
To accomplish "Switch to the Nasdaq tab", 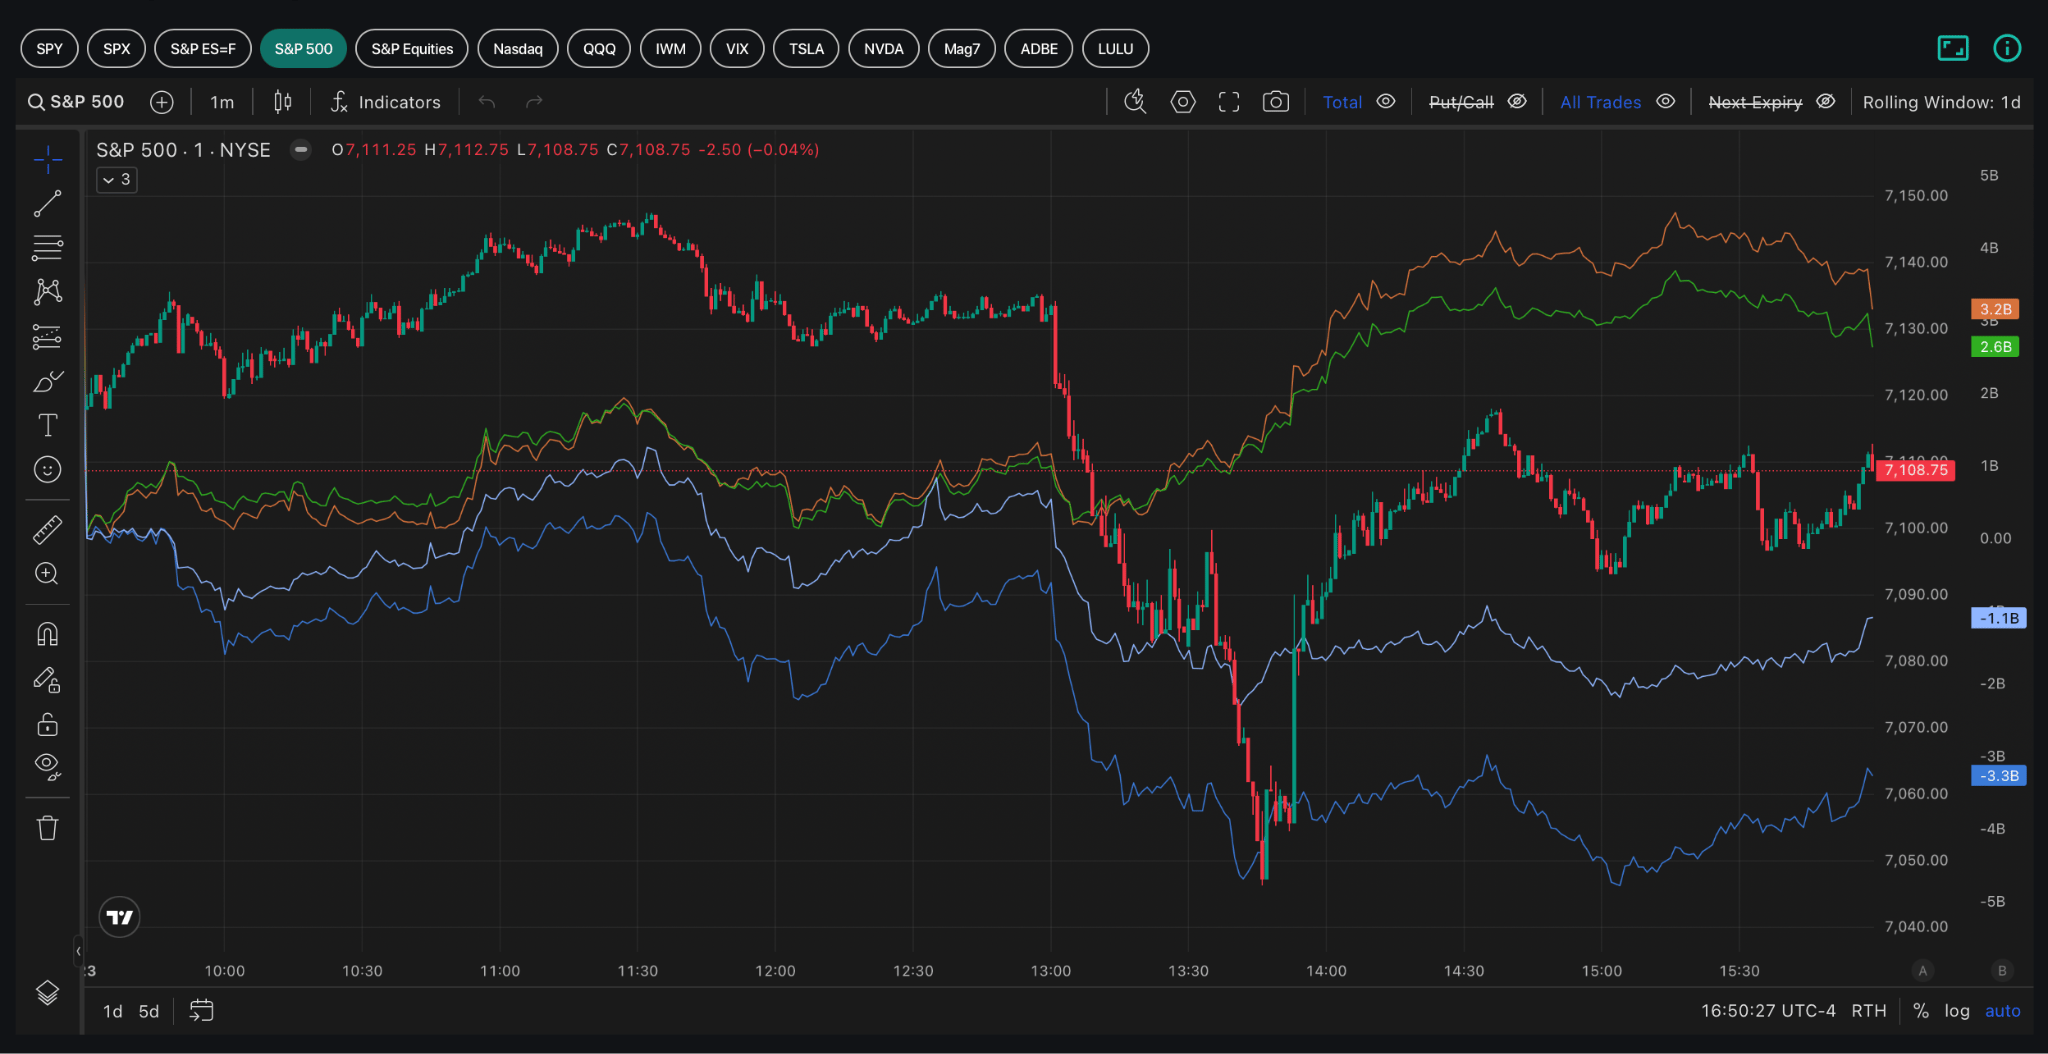I will click(x=517, y=49).
